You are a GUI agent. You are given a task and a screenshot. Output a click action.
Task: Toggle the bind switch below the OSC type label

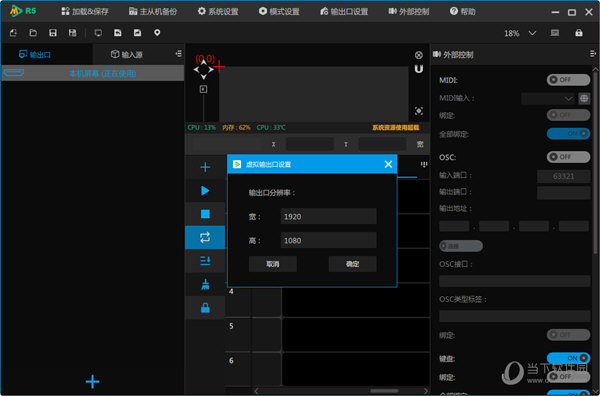[568, 335]
